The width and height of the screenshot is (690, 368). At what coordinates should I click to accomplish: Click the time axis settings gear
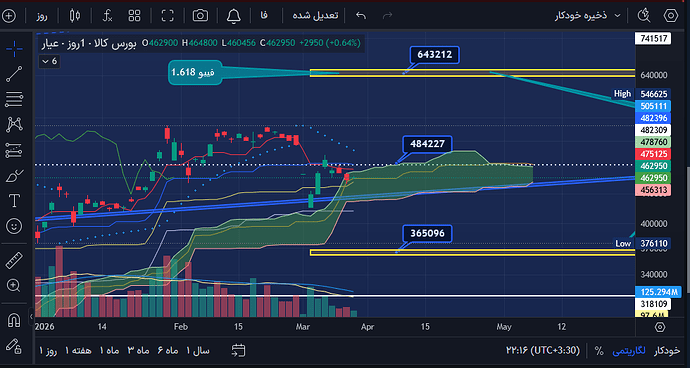click(660, 327)
